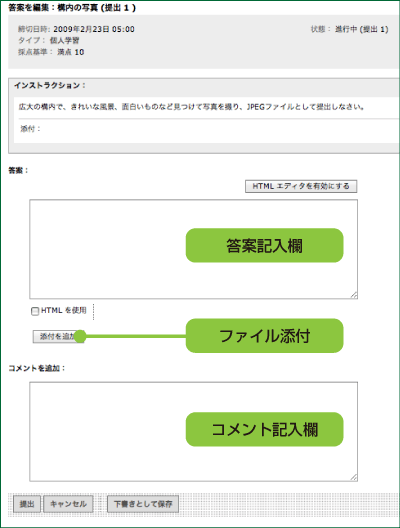
Task: Click the green dot on the attach button
Action: (80, 336)
